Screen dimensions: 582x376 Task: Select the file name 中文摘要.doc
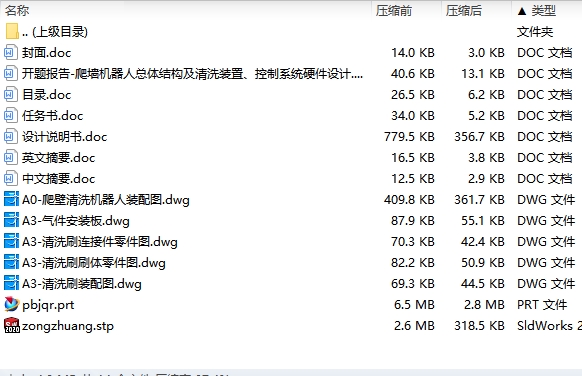point(59,179)
